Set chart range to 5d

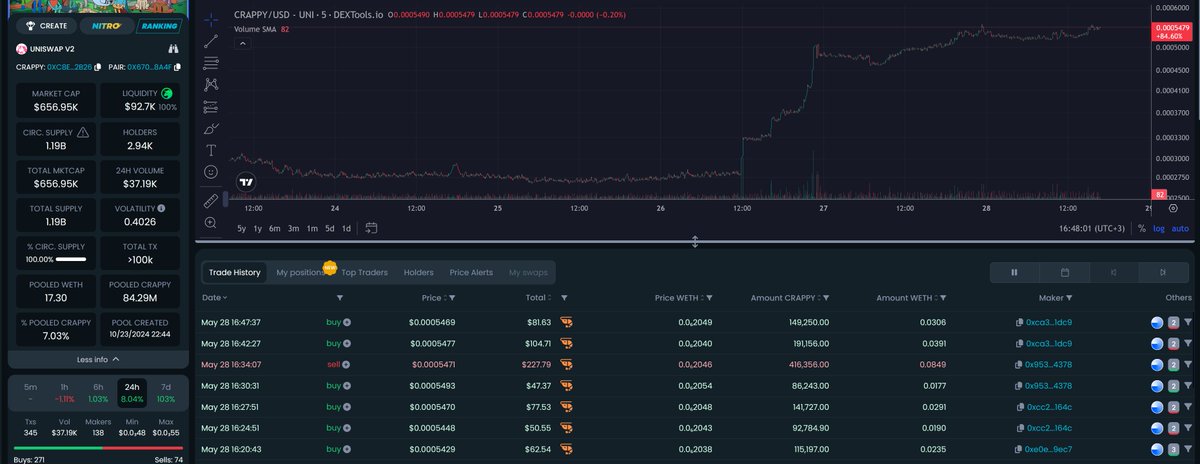pyautogui.click(x=329, y=228)
